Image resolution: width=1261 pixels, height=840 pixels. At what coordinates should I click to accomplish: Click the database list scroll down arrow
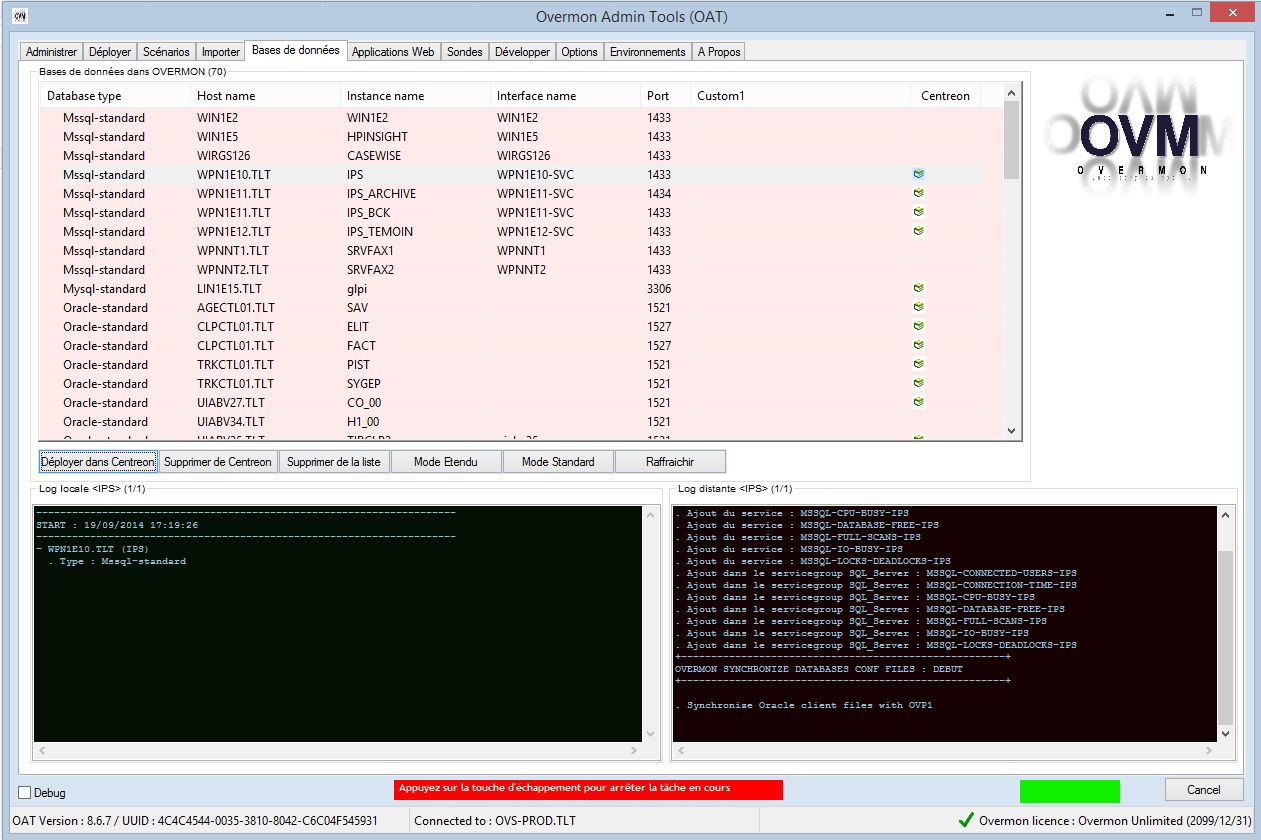[1011, 431]
